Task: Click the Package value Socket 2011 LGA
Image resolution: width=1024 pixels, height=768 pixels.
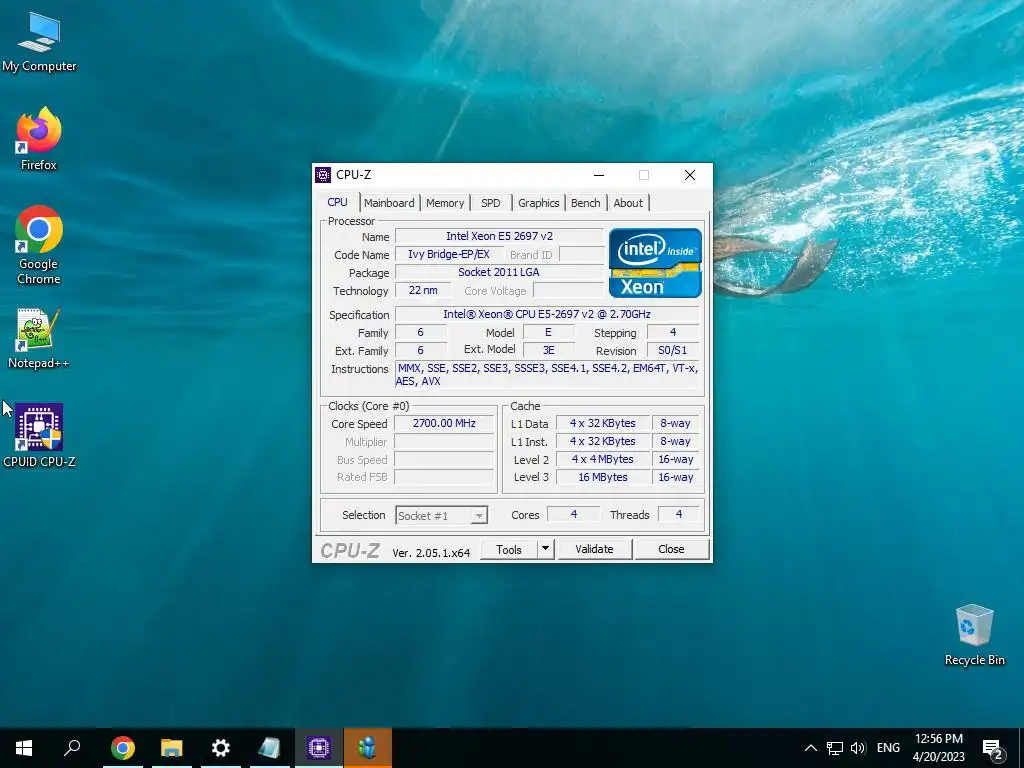Action: click(x=500, y=272)
